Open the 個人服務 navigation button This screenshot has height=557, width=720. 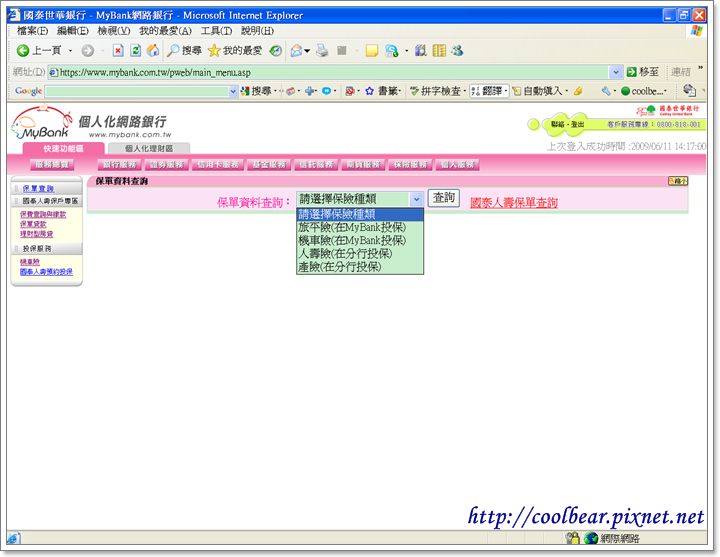[457, 164]
